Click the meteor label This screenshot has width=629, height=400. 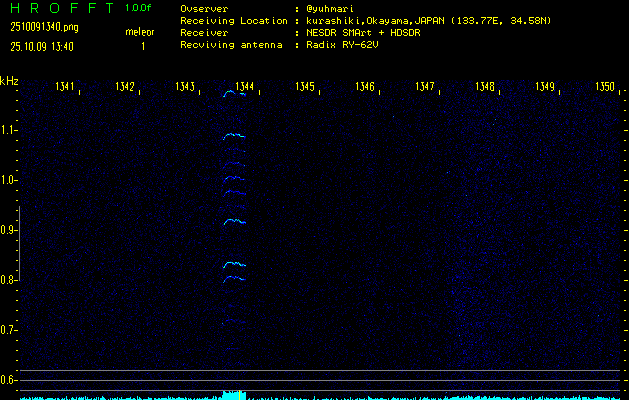point(140,32)
